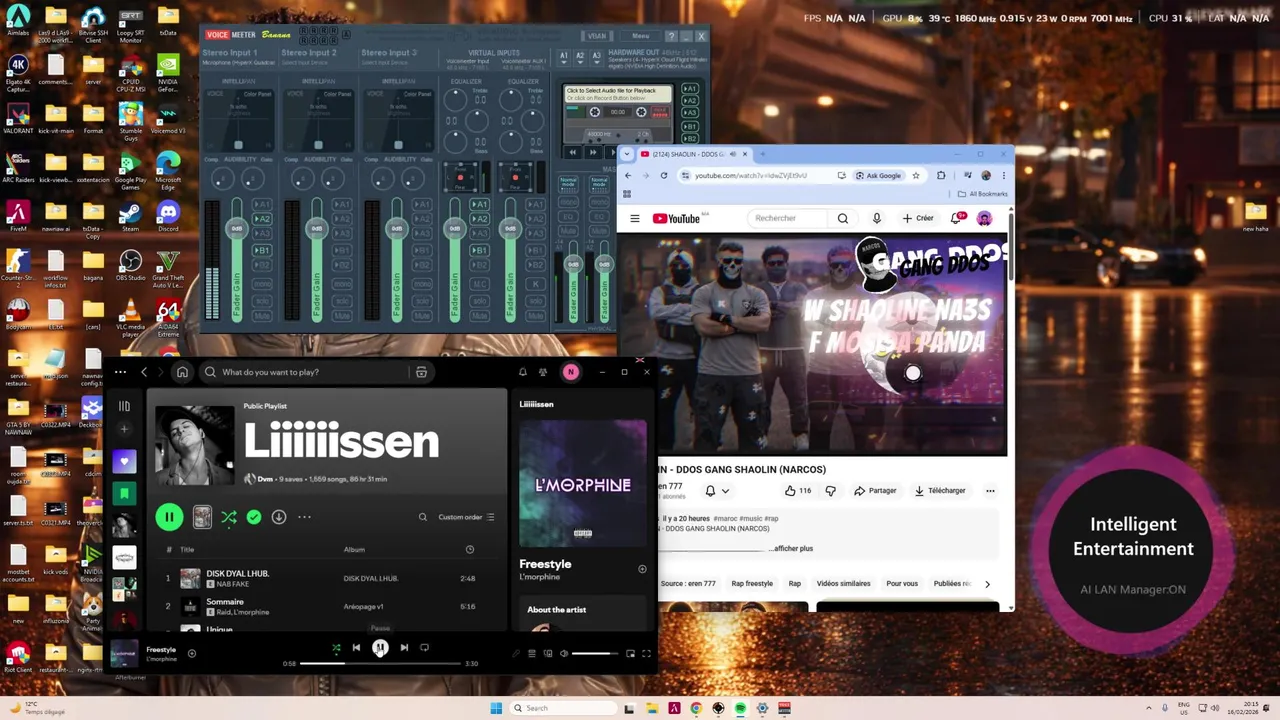This screenshot has height=720, width=1280.
Task: Toggle B1 routing on Stereo Input 1
Action: coord(261,250)
